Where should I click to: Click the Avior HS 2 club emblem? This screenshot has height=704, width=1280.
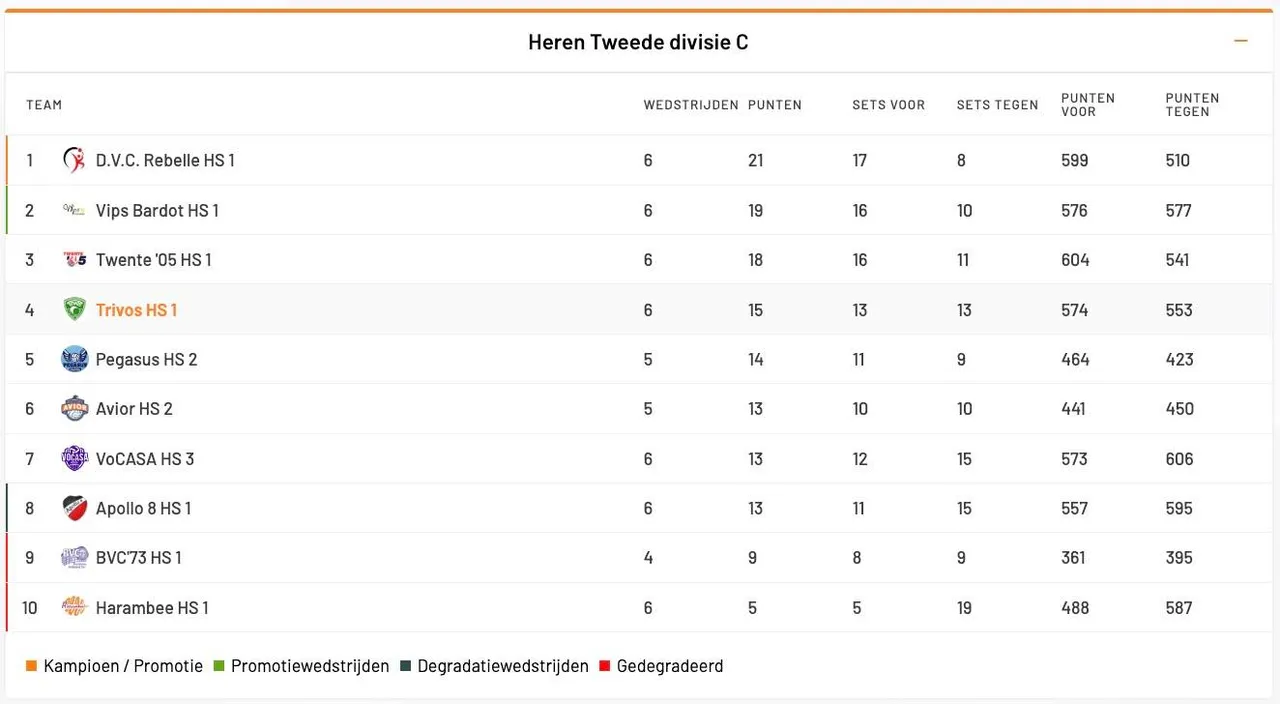pos(74,408)
